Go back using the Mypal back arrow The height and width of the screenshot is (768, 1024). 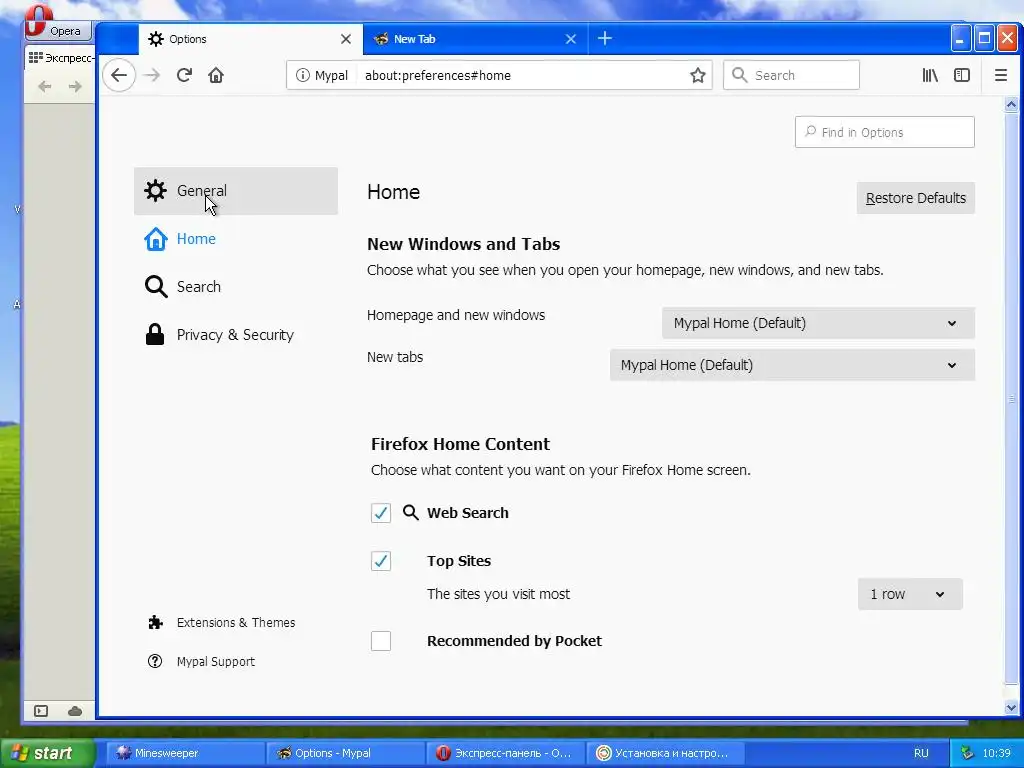point(119,75)
